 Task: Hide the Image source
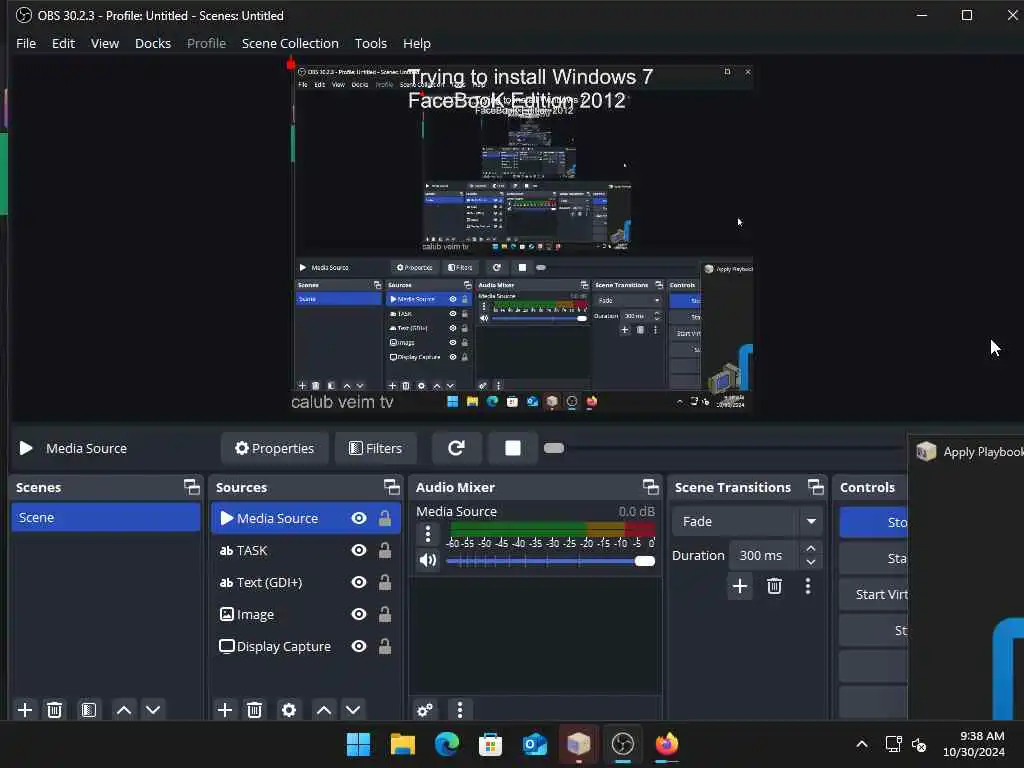coord(359,614)
